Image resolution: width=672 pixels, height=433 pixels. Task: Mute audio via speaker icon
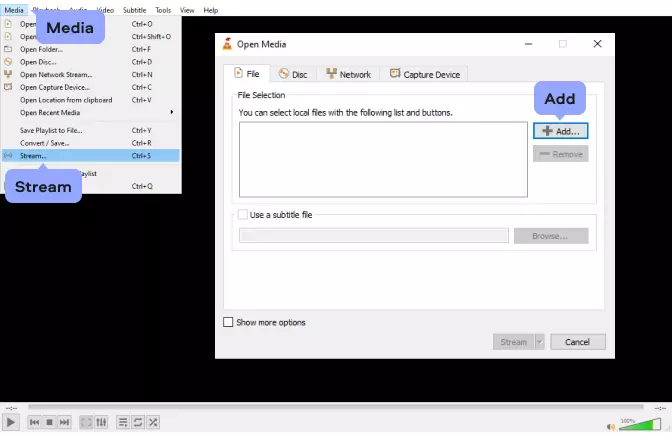click(x=611, y=427)
